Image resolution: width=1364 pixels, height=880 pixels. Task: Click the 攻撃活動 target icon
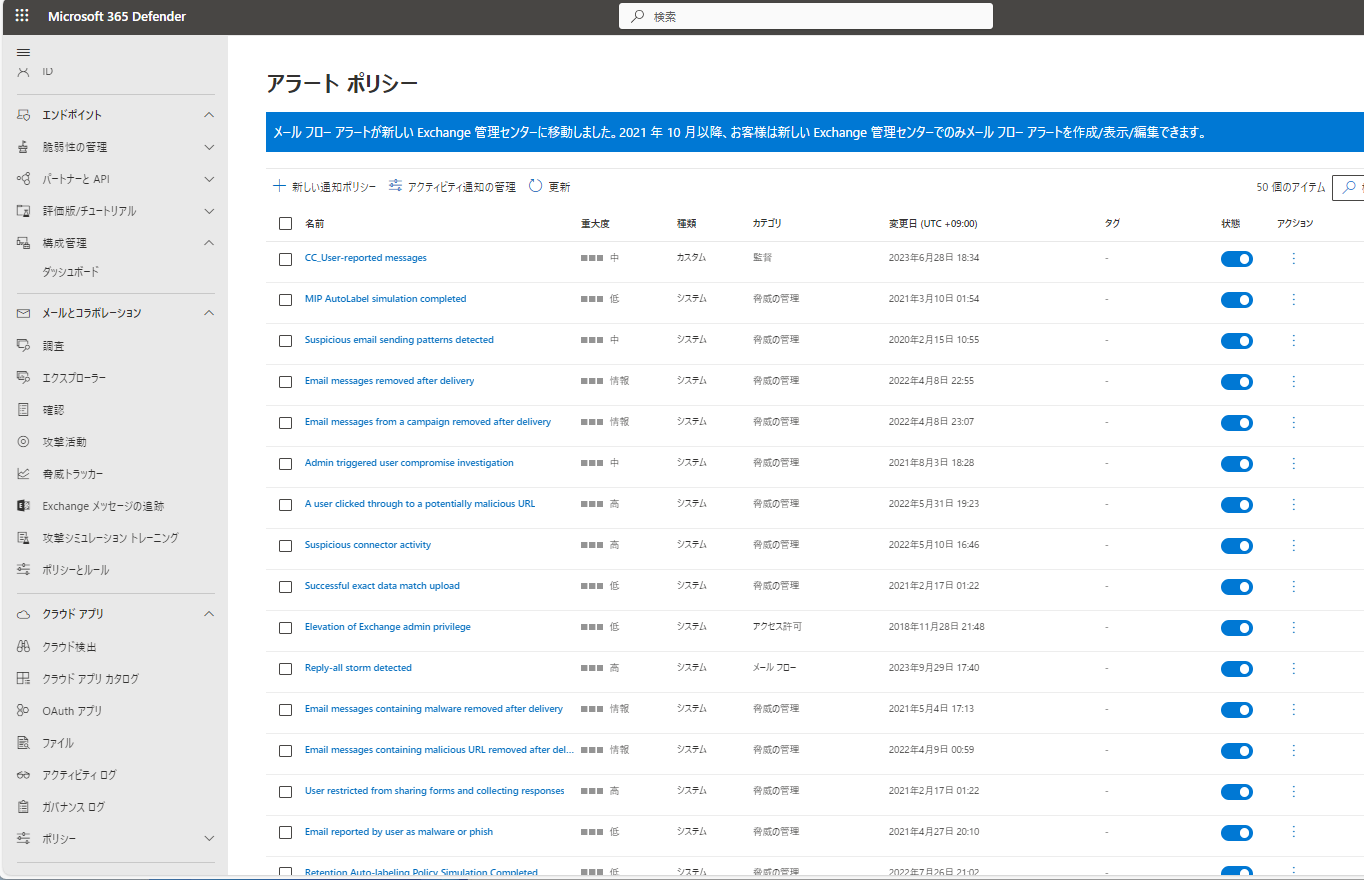point(23,442)
